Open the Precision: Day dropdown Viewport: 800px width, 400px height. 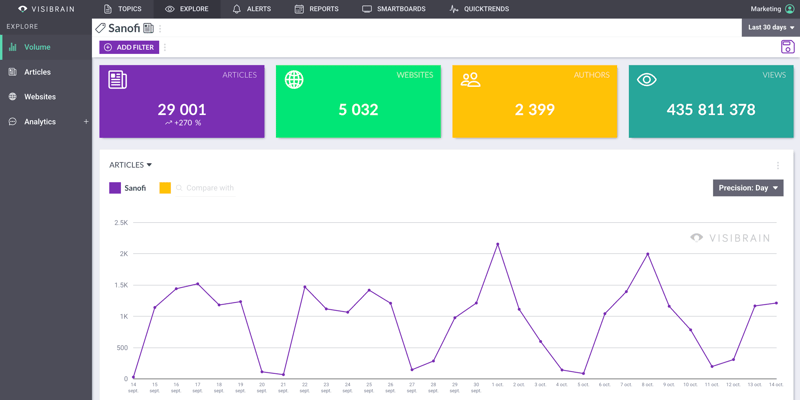tap(747, 188)
